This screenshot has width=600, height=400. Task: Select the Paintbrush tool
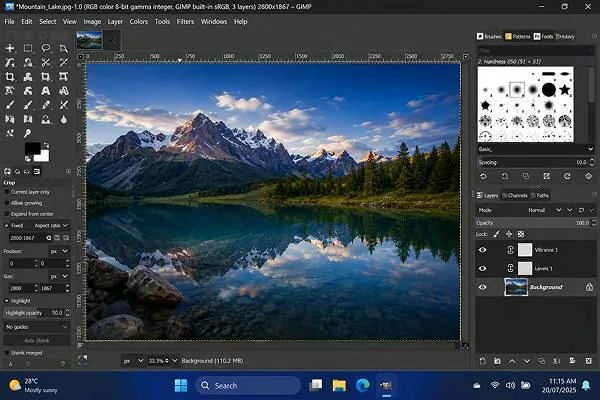click(x=10, y=105)
